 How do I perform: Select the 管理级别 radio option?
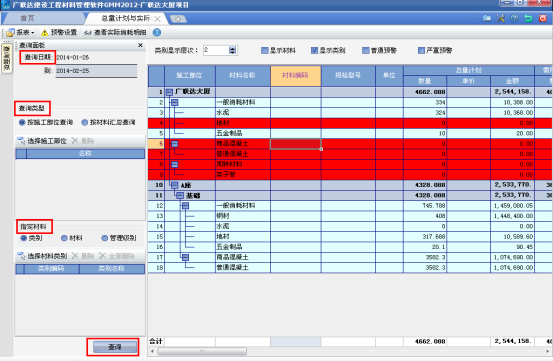[104, 238]
